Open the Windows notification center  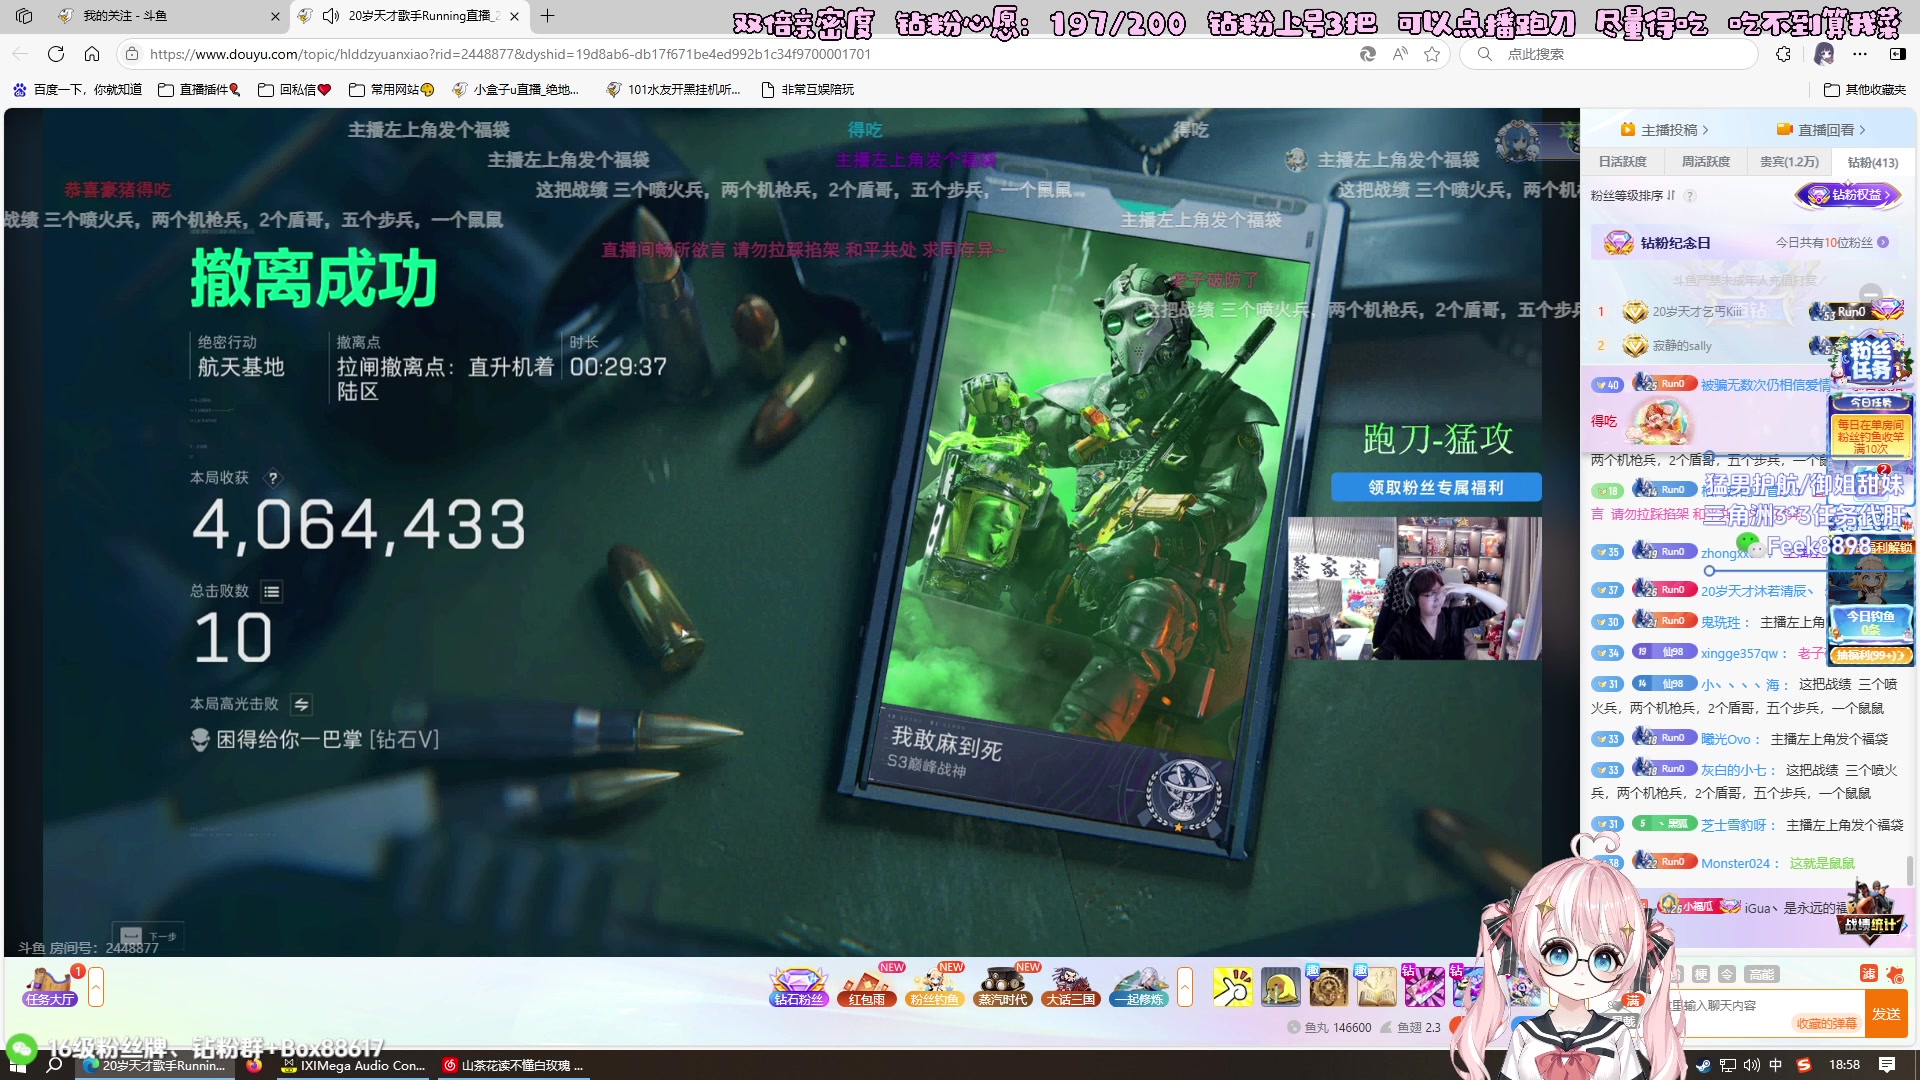(1887, 1065)
